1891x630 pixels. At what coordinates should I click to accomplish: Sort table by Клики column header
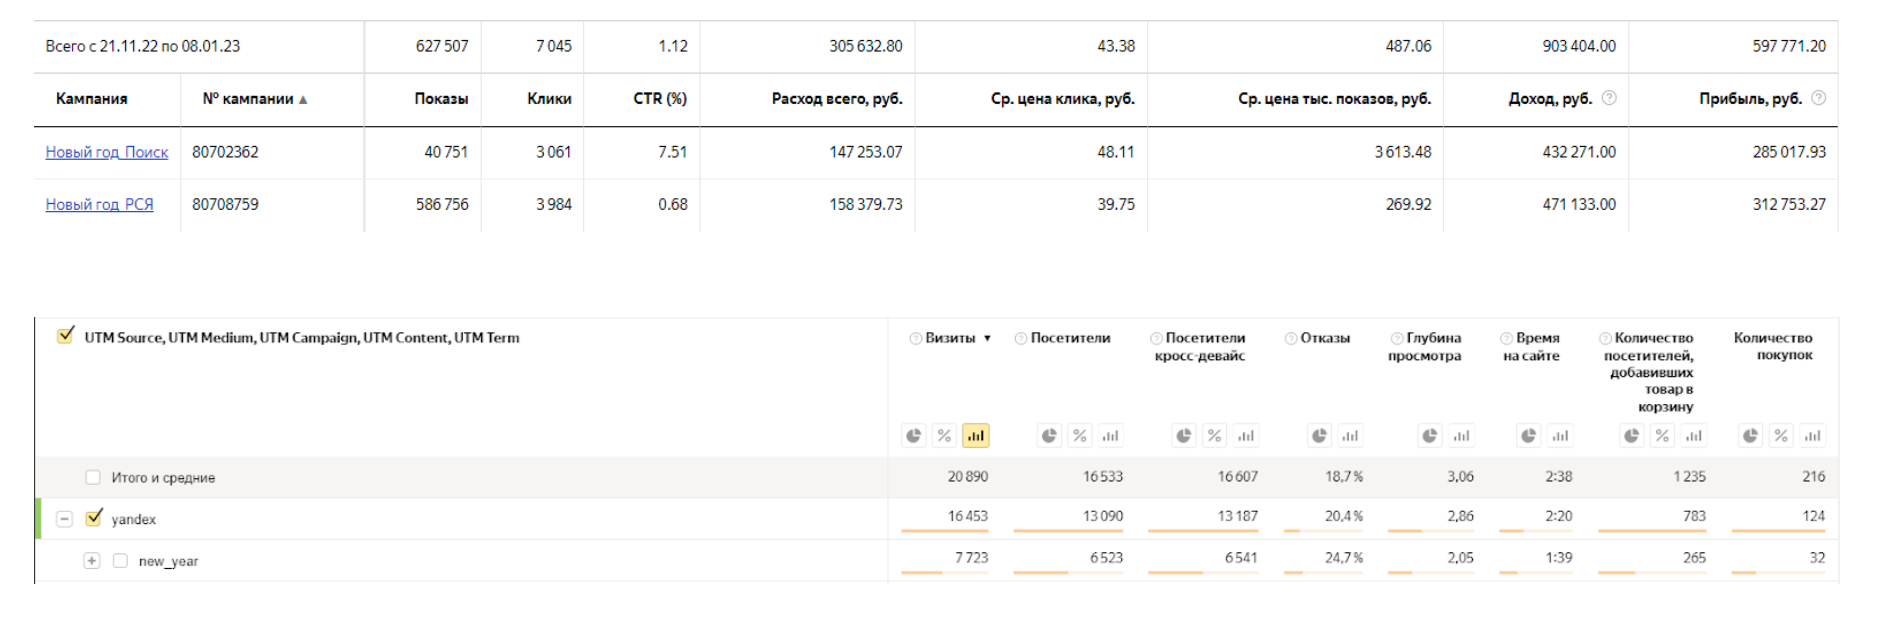pos(549,99)
